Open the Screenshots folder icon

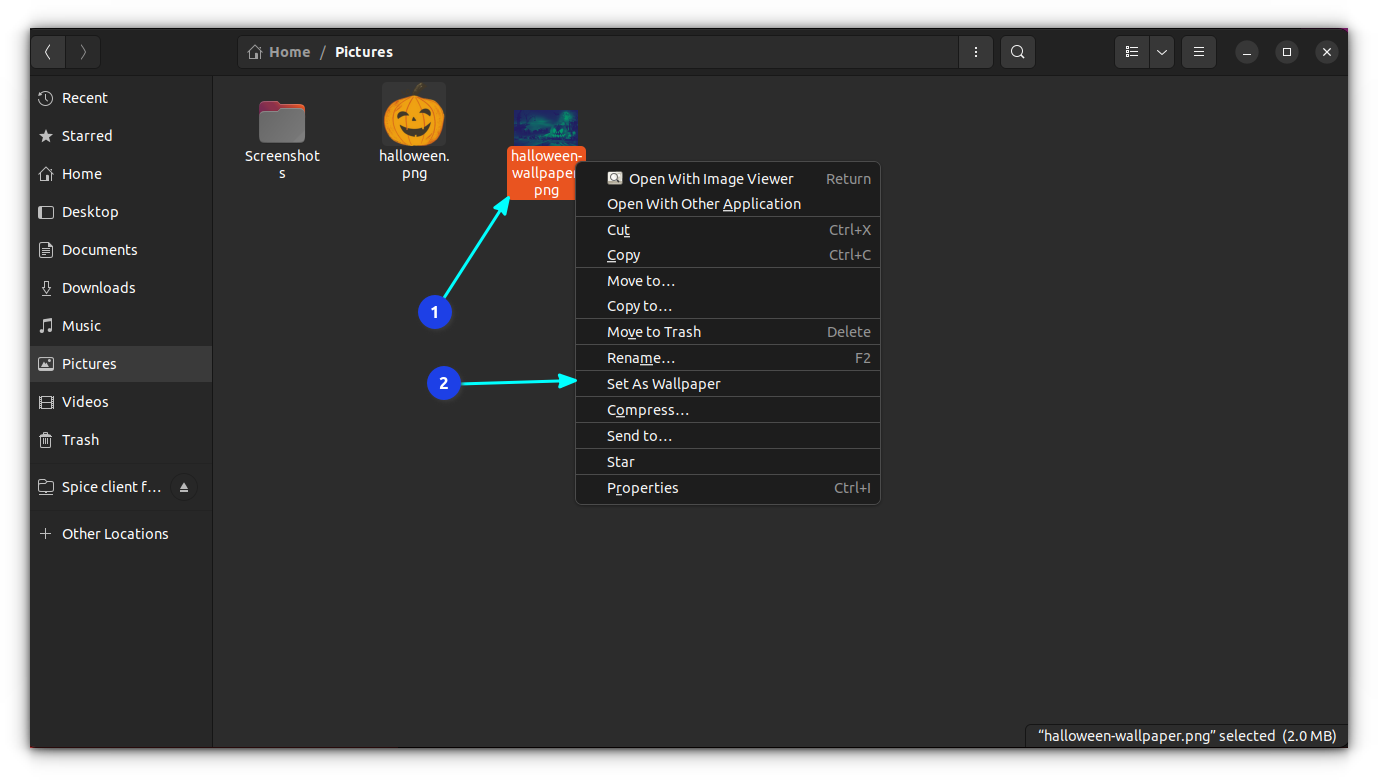282,124
